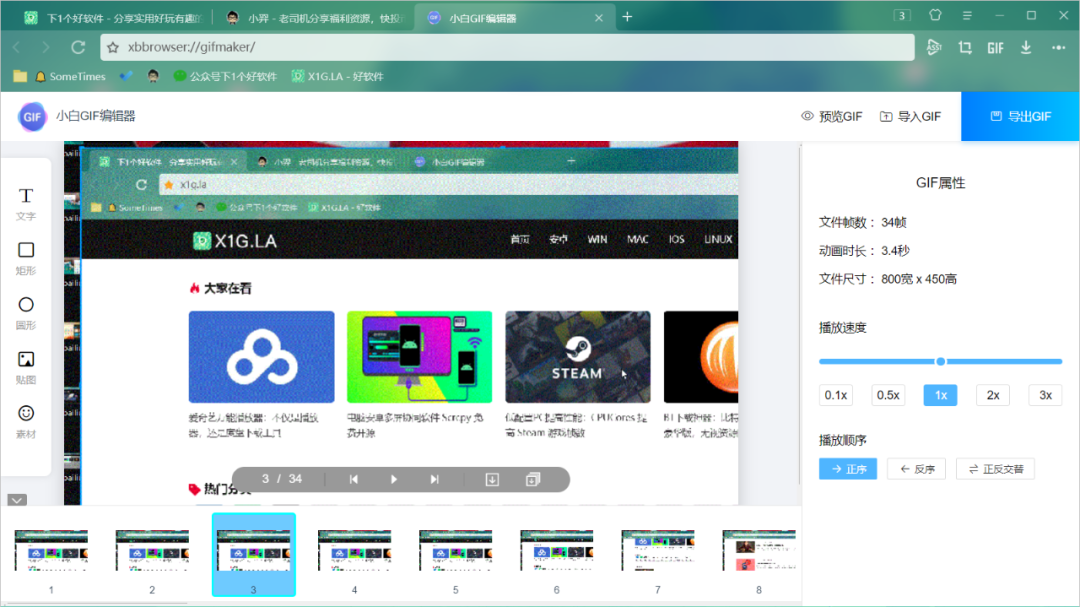
Task: Select frame thumbnail 3
Action: pos(253,555)
